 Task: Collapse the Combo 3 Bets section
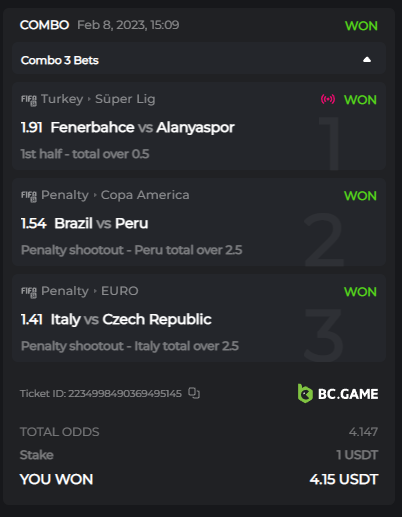point(367,60)
